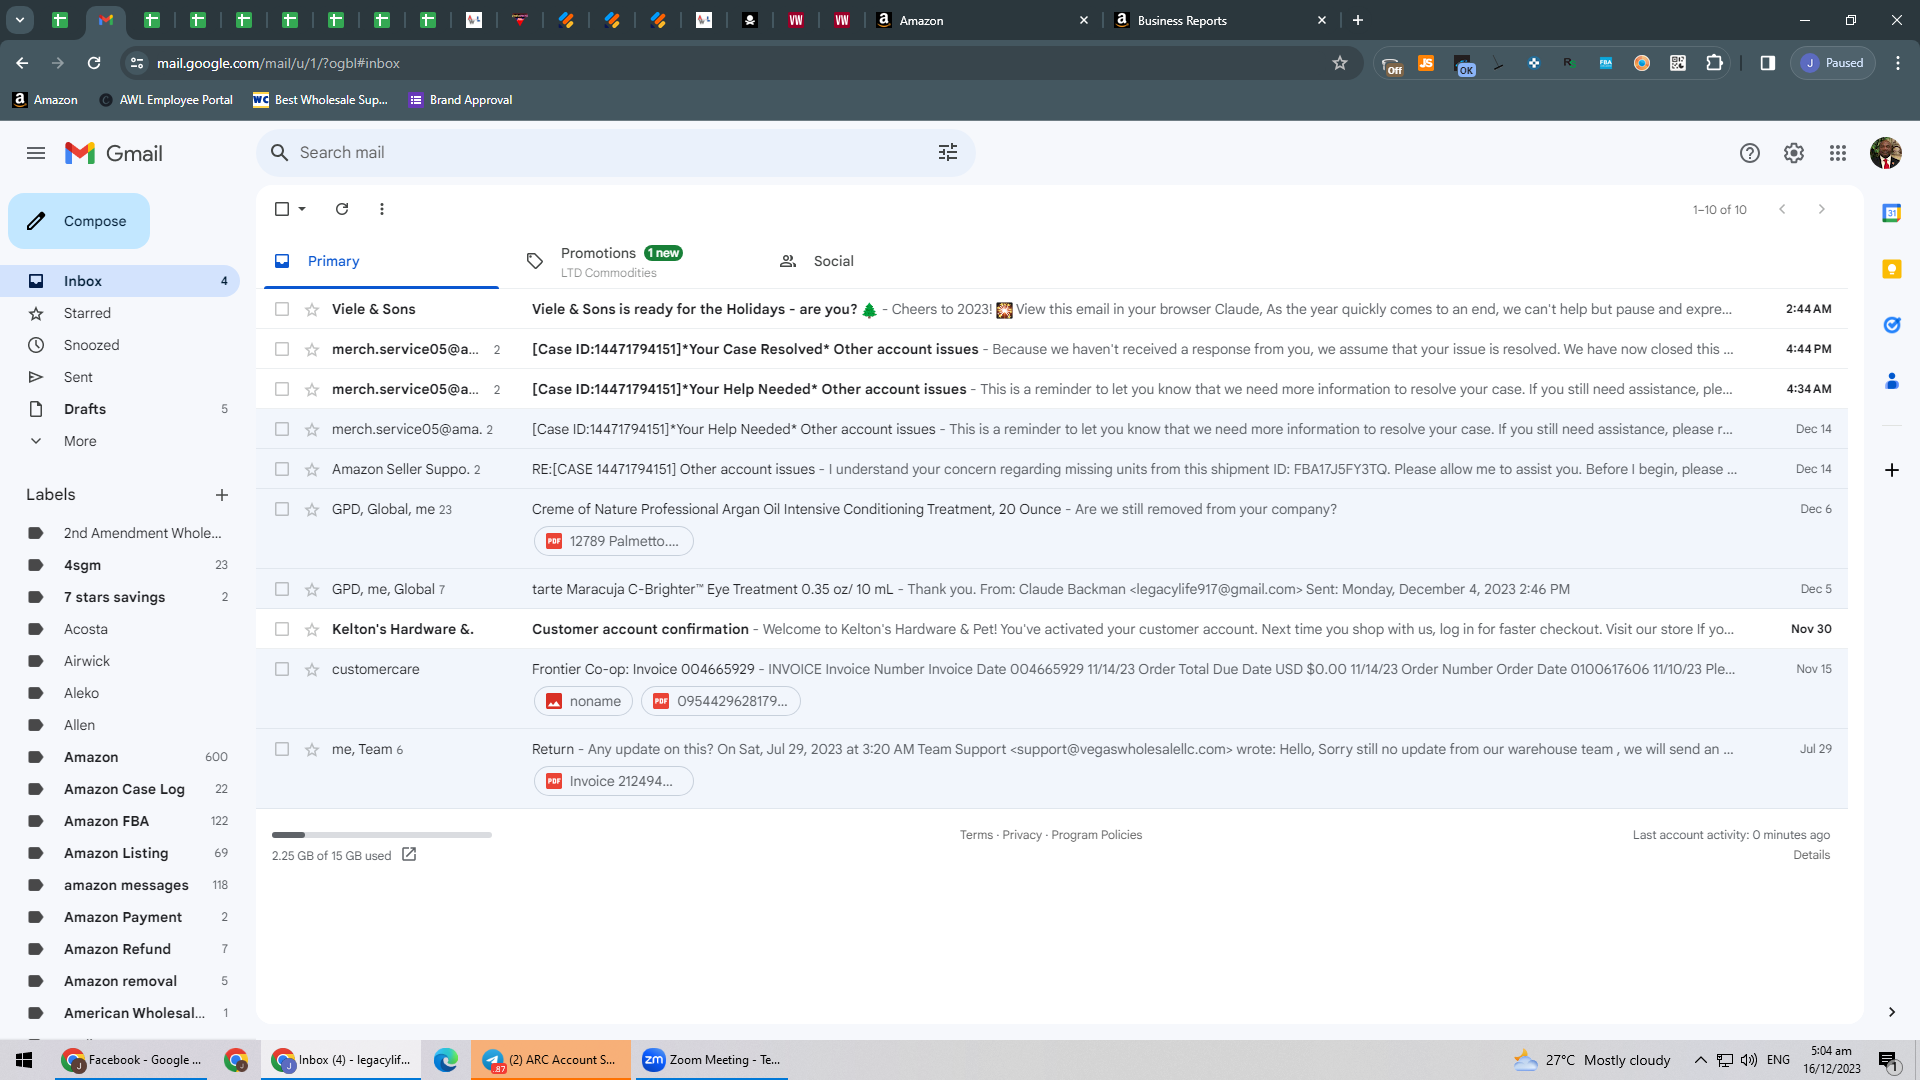Get add-ons with the plus icon
1920x1080 pixels.
[x=1892, y=470]
